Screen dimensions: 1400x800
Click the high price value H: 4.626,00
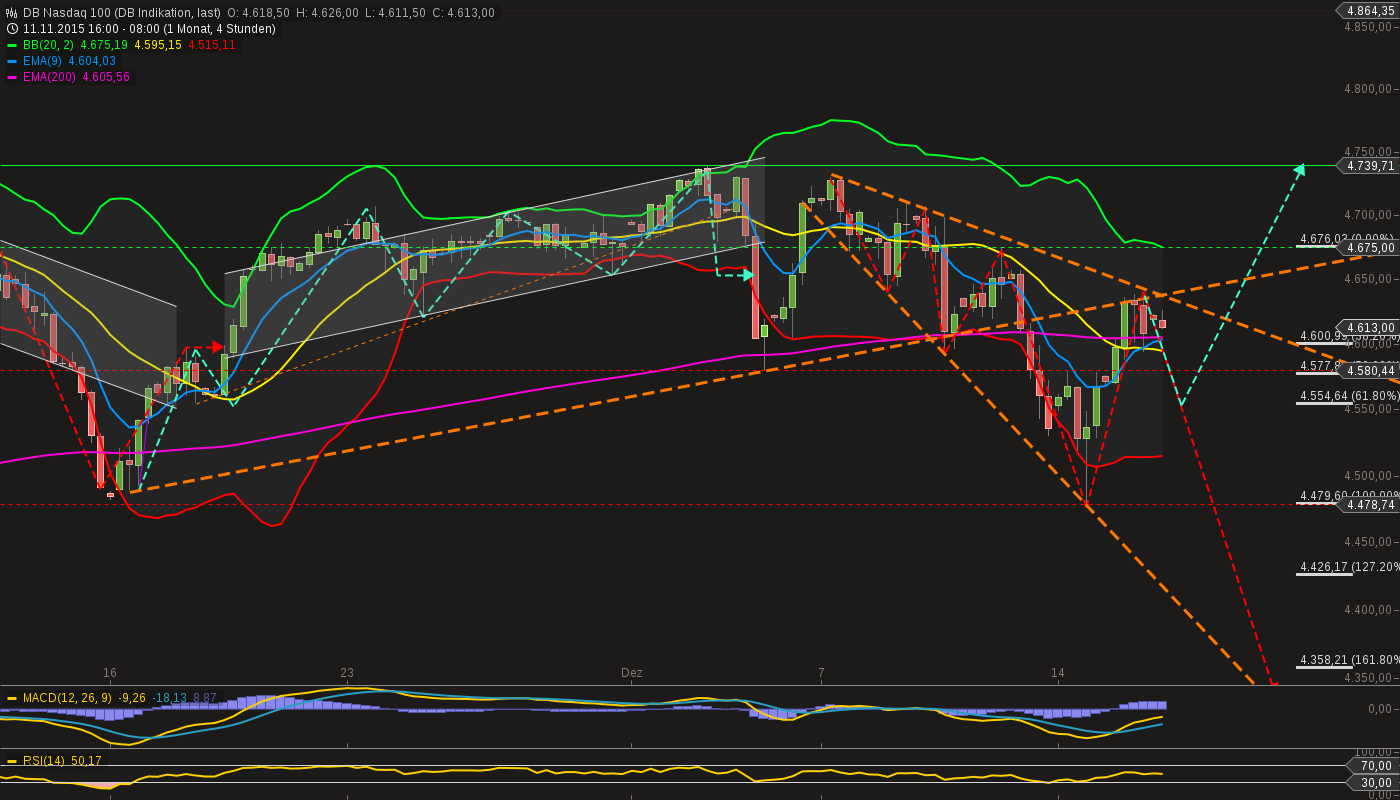click(328, 13)
